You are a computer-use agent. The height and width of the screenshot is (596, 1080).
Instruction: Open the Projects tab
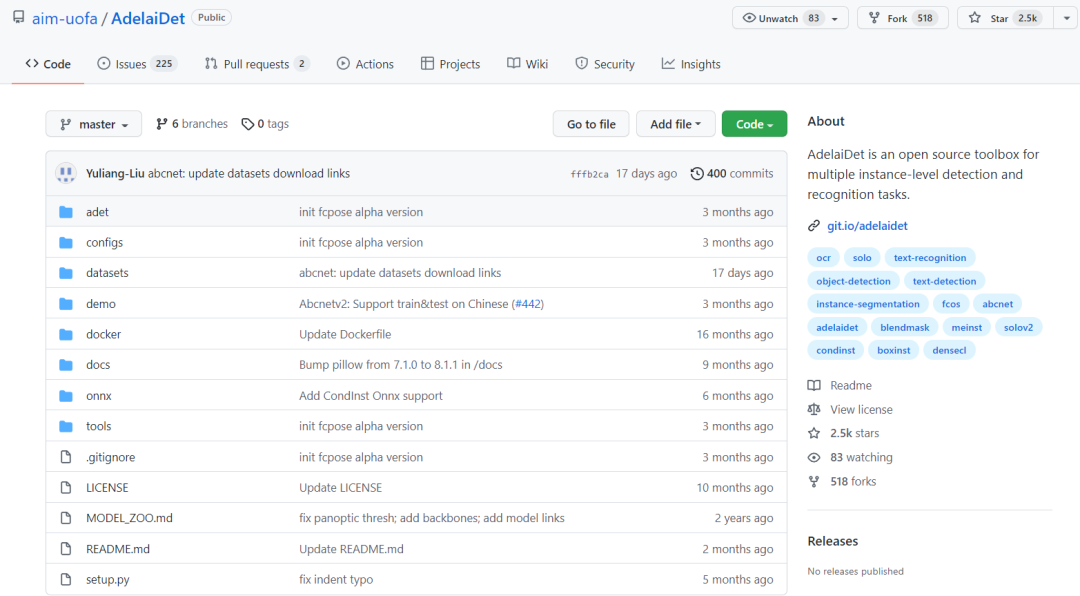(450, 64)
